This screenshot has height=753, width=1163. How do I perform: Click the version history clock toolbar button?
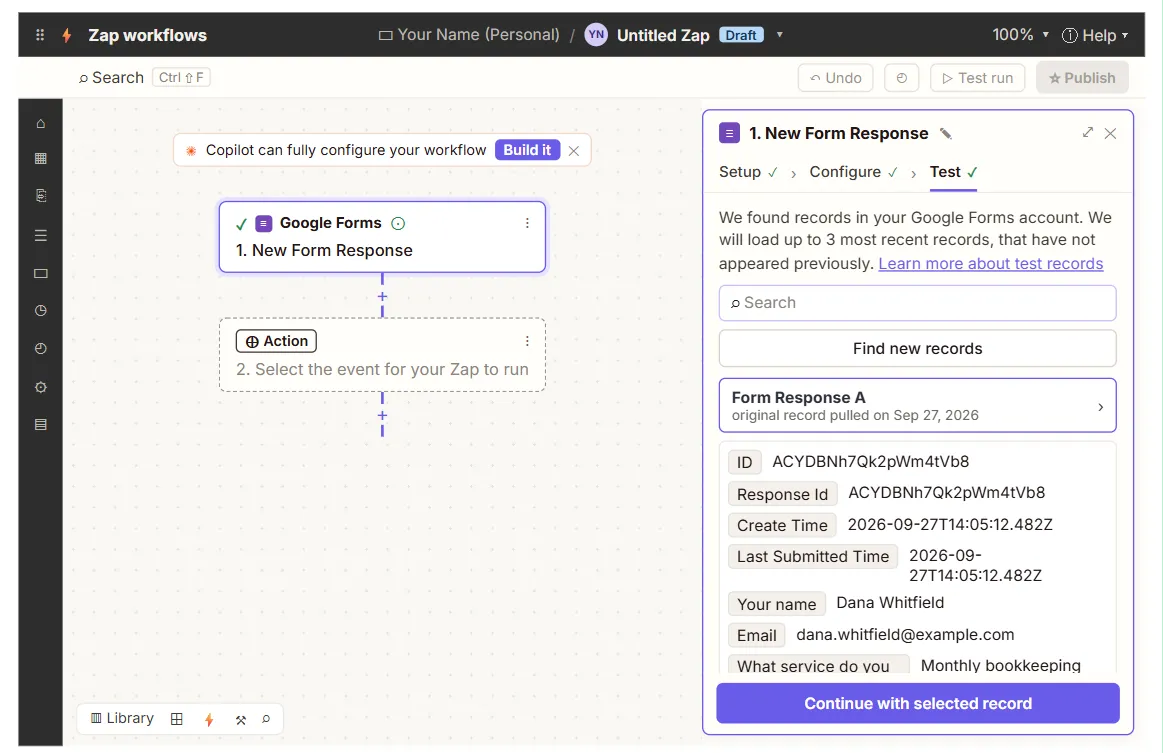click(901, 78)
